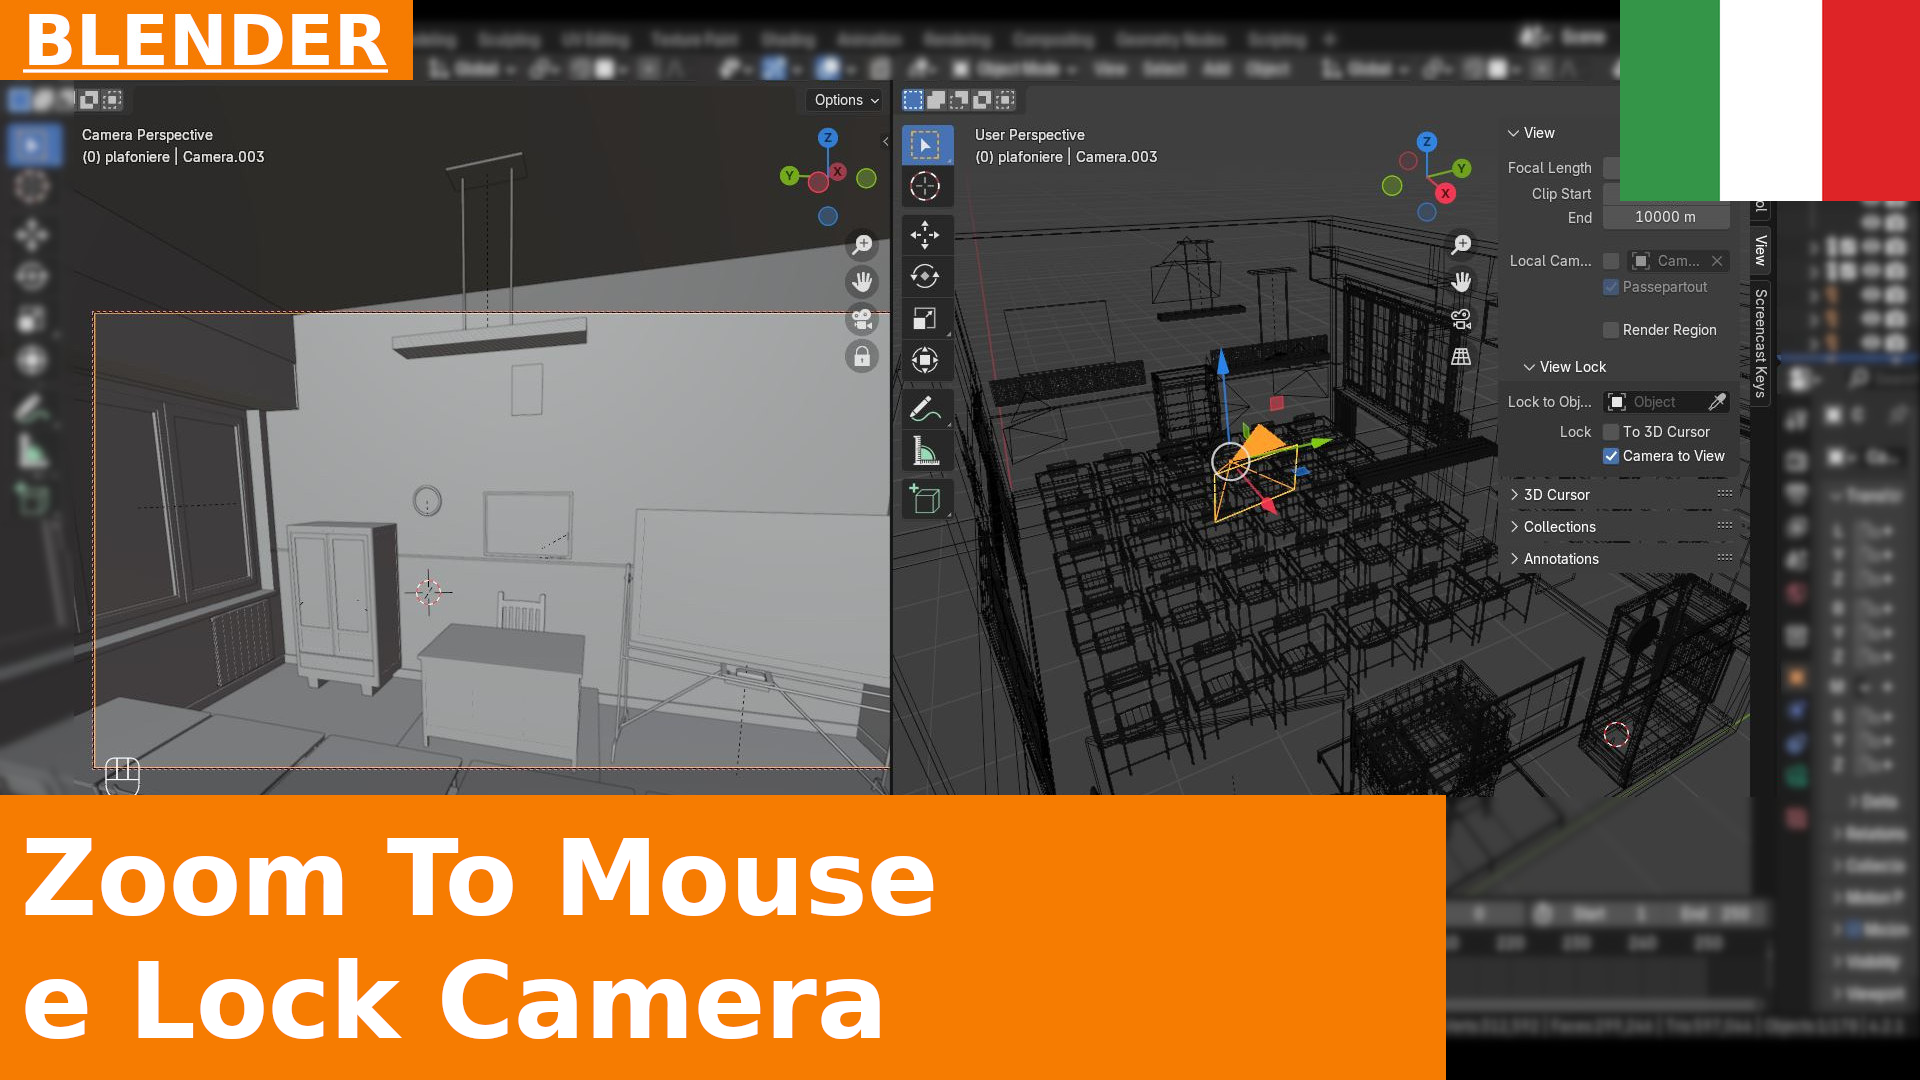Click zoom magnifier icon in Camera Perspective viewport
This screenshot has height=1080, width=1920.
(862, 245)
